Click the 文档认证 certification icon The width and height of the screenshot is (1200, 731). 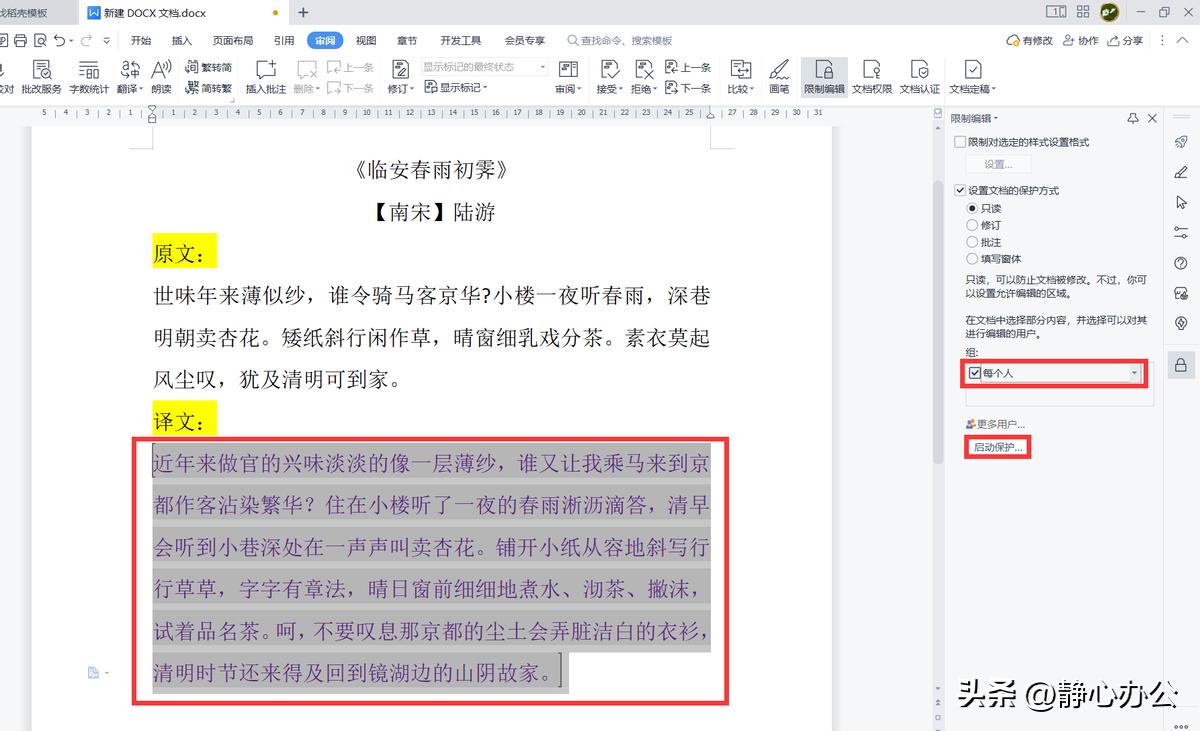tap(920, 75)
